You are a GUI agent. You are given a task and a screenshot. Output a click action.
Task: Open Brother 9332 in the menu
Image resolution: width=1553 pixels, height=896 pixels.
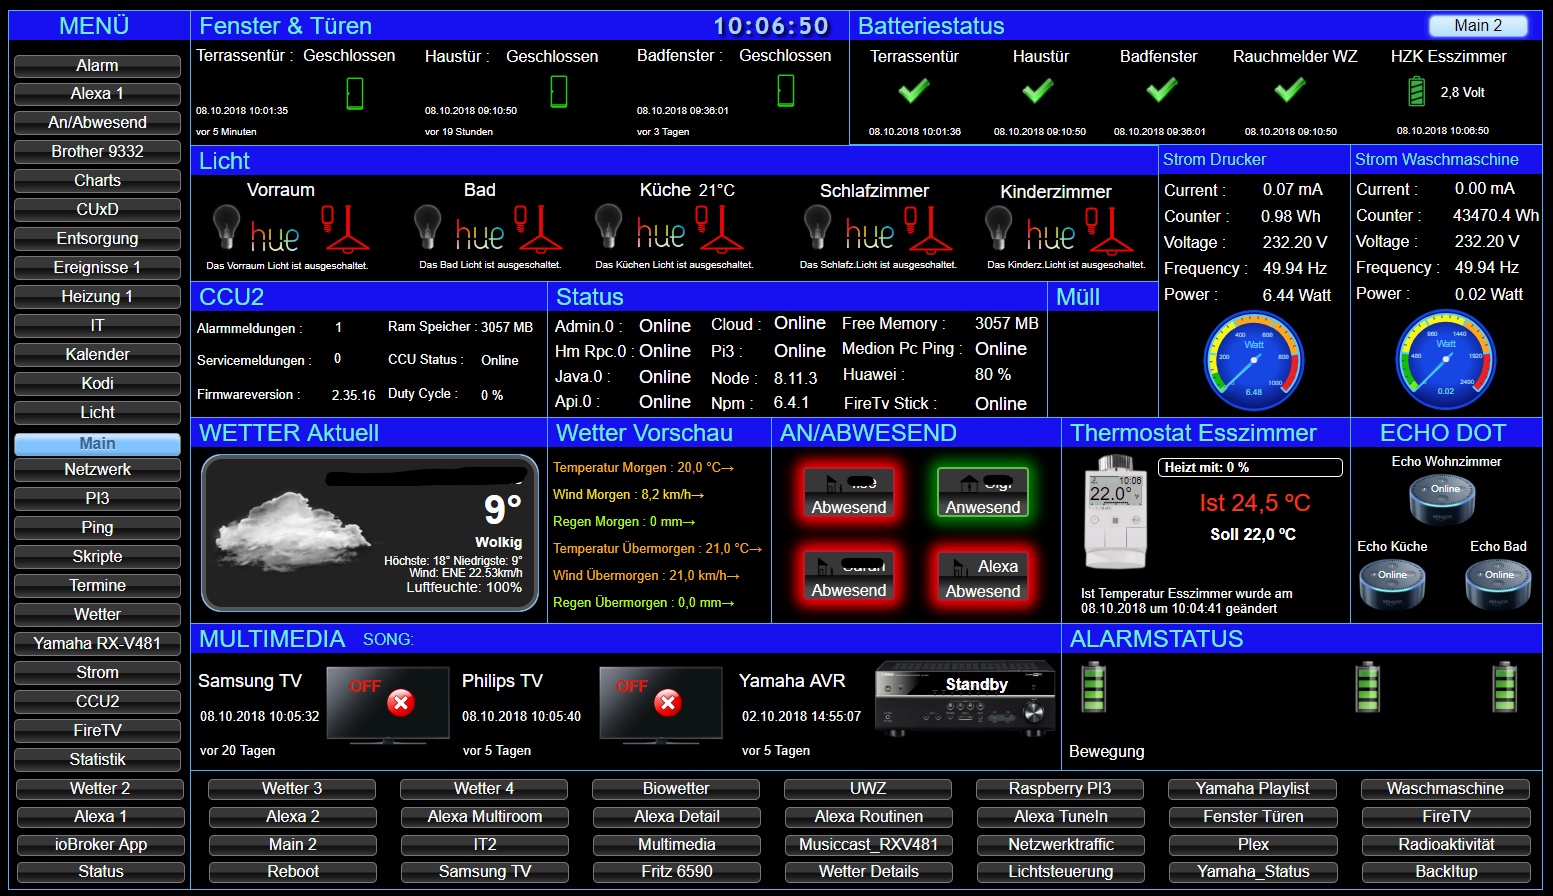(97, 152)
